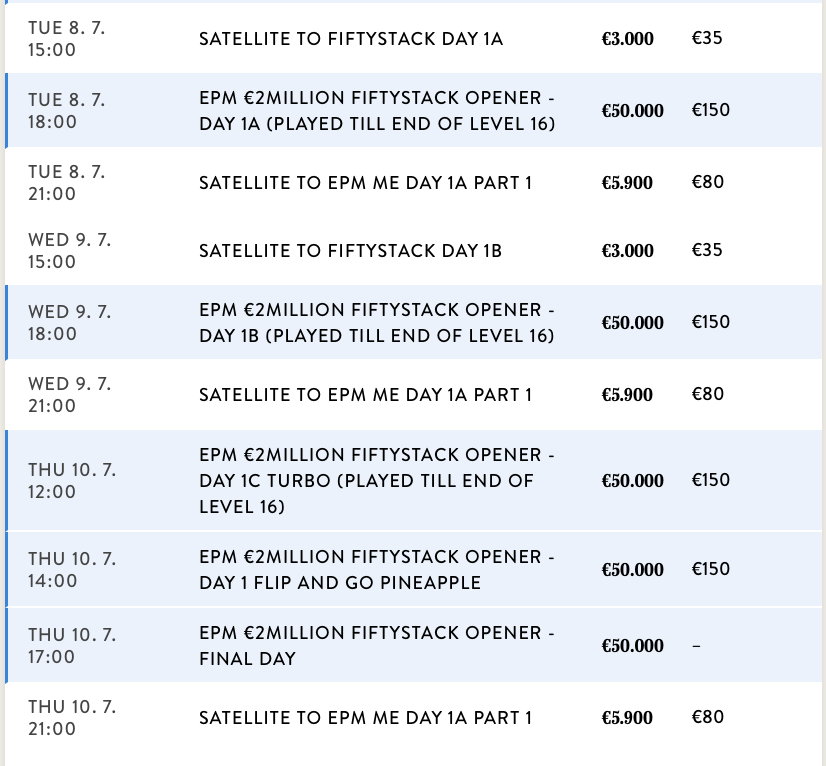Open the Day 1C Turbo opener event
Screen dimensions: 826x766
[376, 481]
